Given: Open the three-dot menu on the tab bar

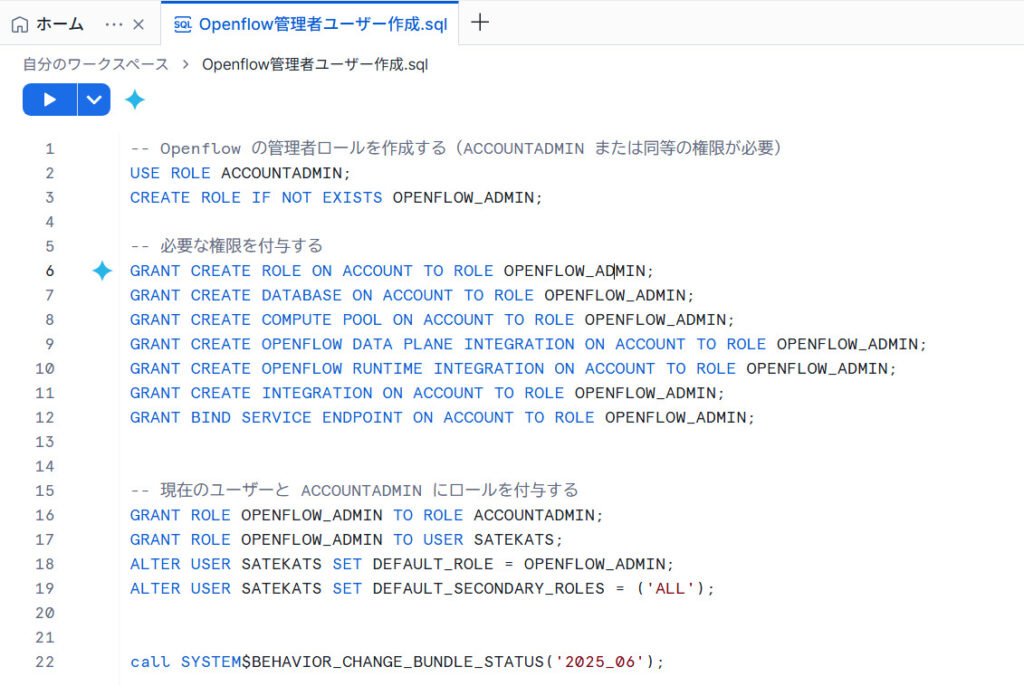Looking at the screenshot, I should [114, 24].
